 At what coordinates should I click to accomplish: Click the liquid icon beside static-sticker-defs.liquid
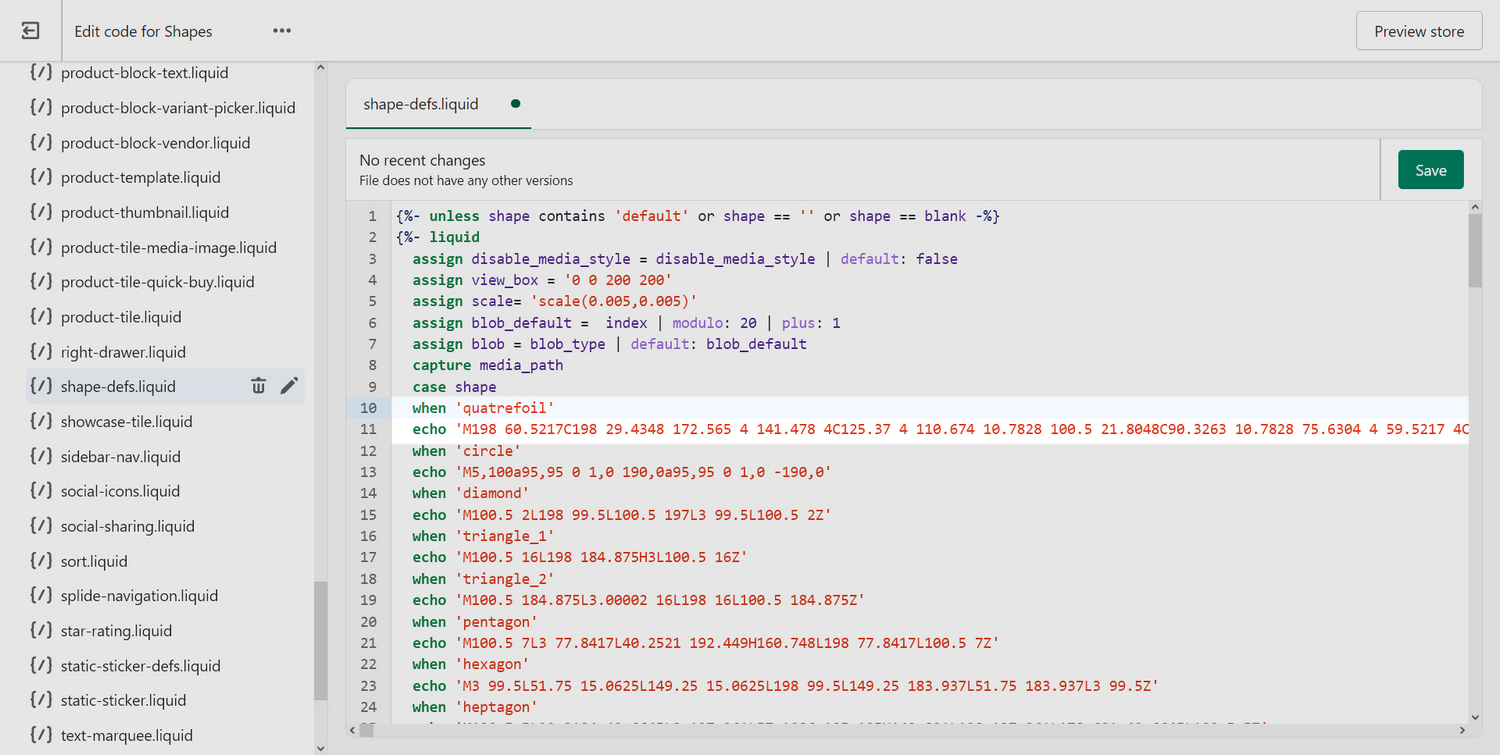pyautogui.click(x=41, y=665)
